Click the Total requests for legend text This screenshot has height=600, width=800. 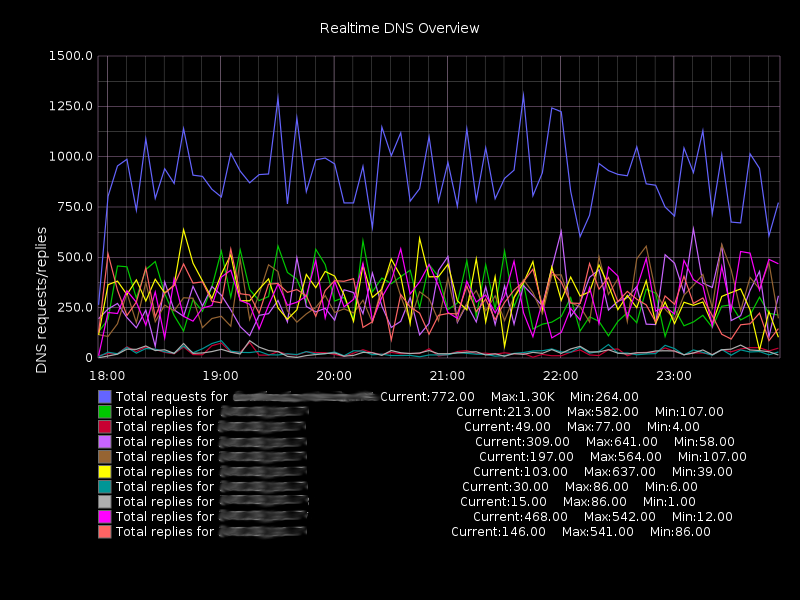pyautogui.click(x=172, y=397)
